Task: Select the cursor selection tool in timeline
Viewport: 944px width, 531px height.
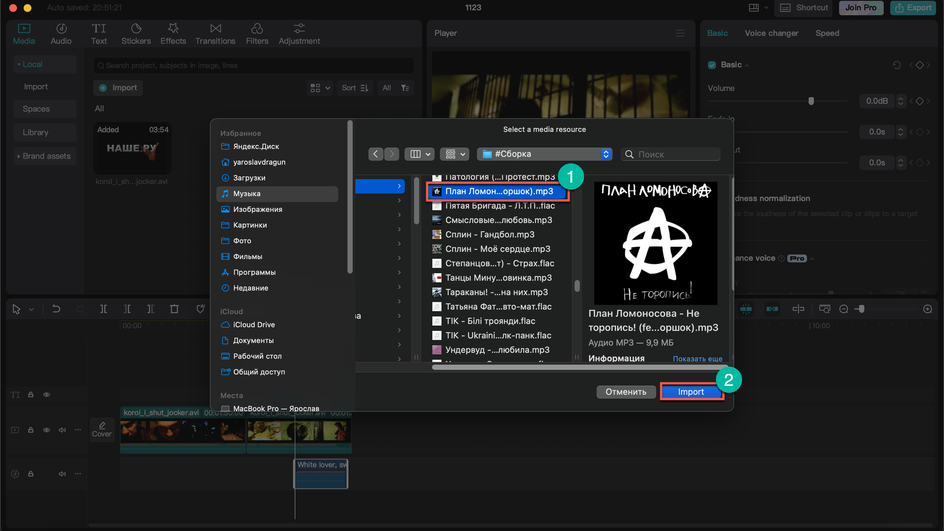Action: 16,309
